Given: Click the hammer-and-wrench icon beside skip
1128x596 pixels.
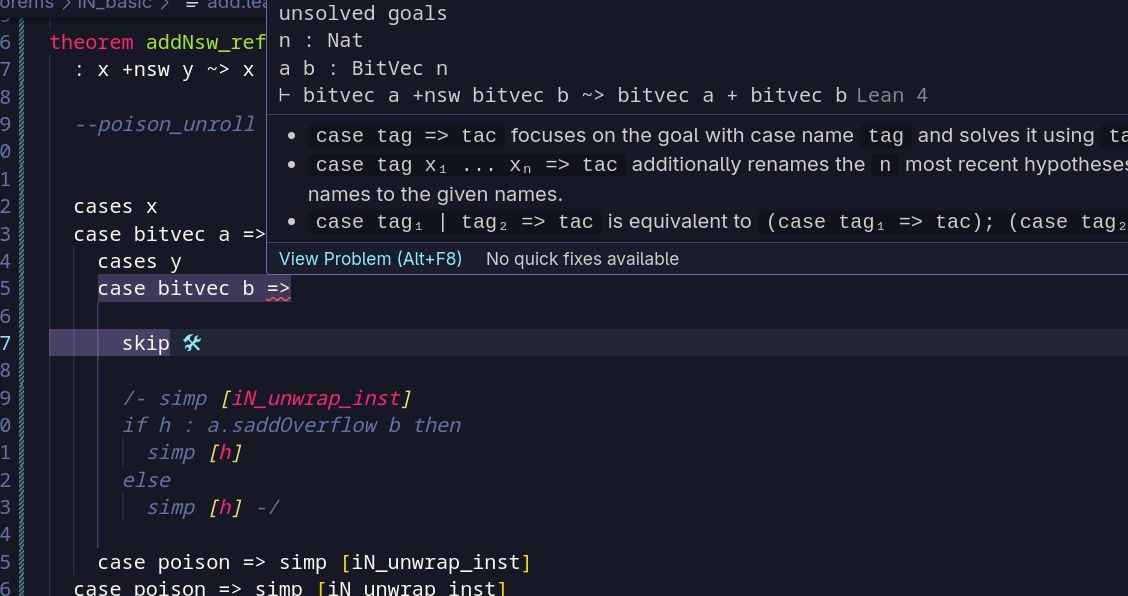Looking at the screenshot, I should coord(192,343).
